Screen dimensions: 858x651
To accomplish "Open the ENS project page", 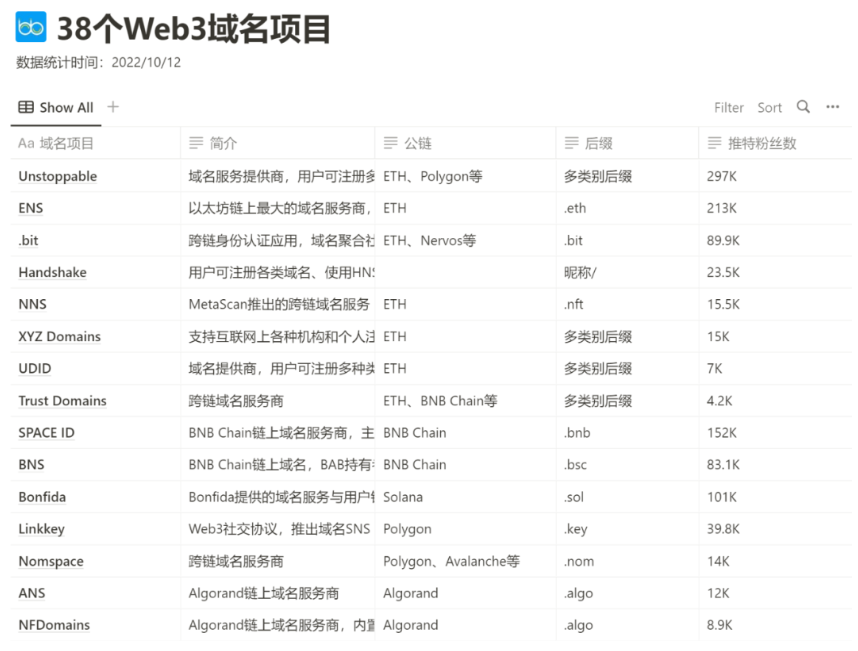I will pyautogui.click(x=31, y=208).
